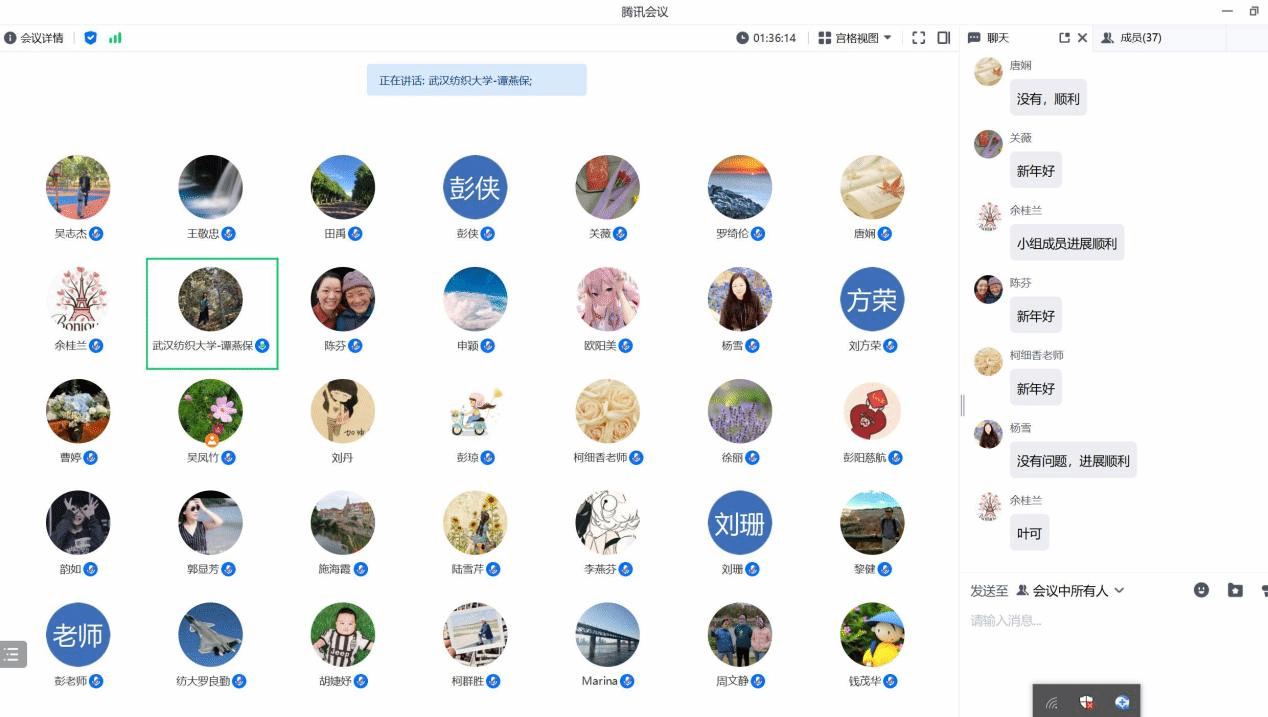Click the blue security shield icon

tap(91, 38)
